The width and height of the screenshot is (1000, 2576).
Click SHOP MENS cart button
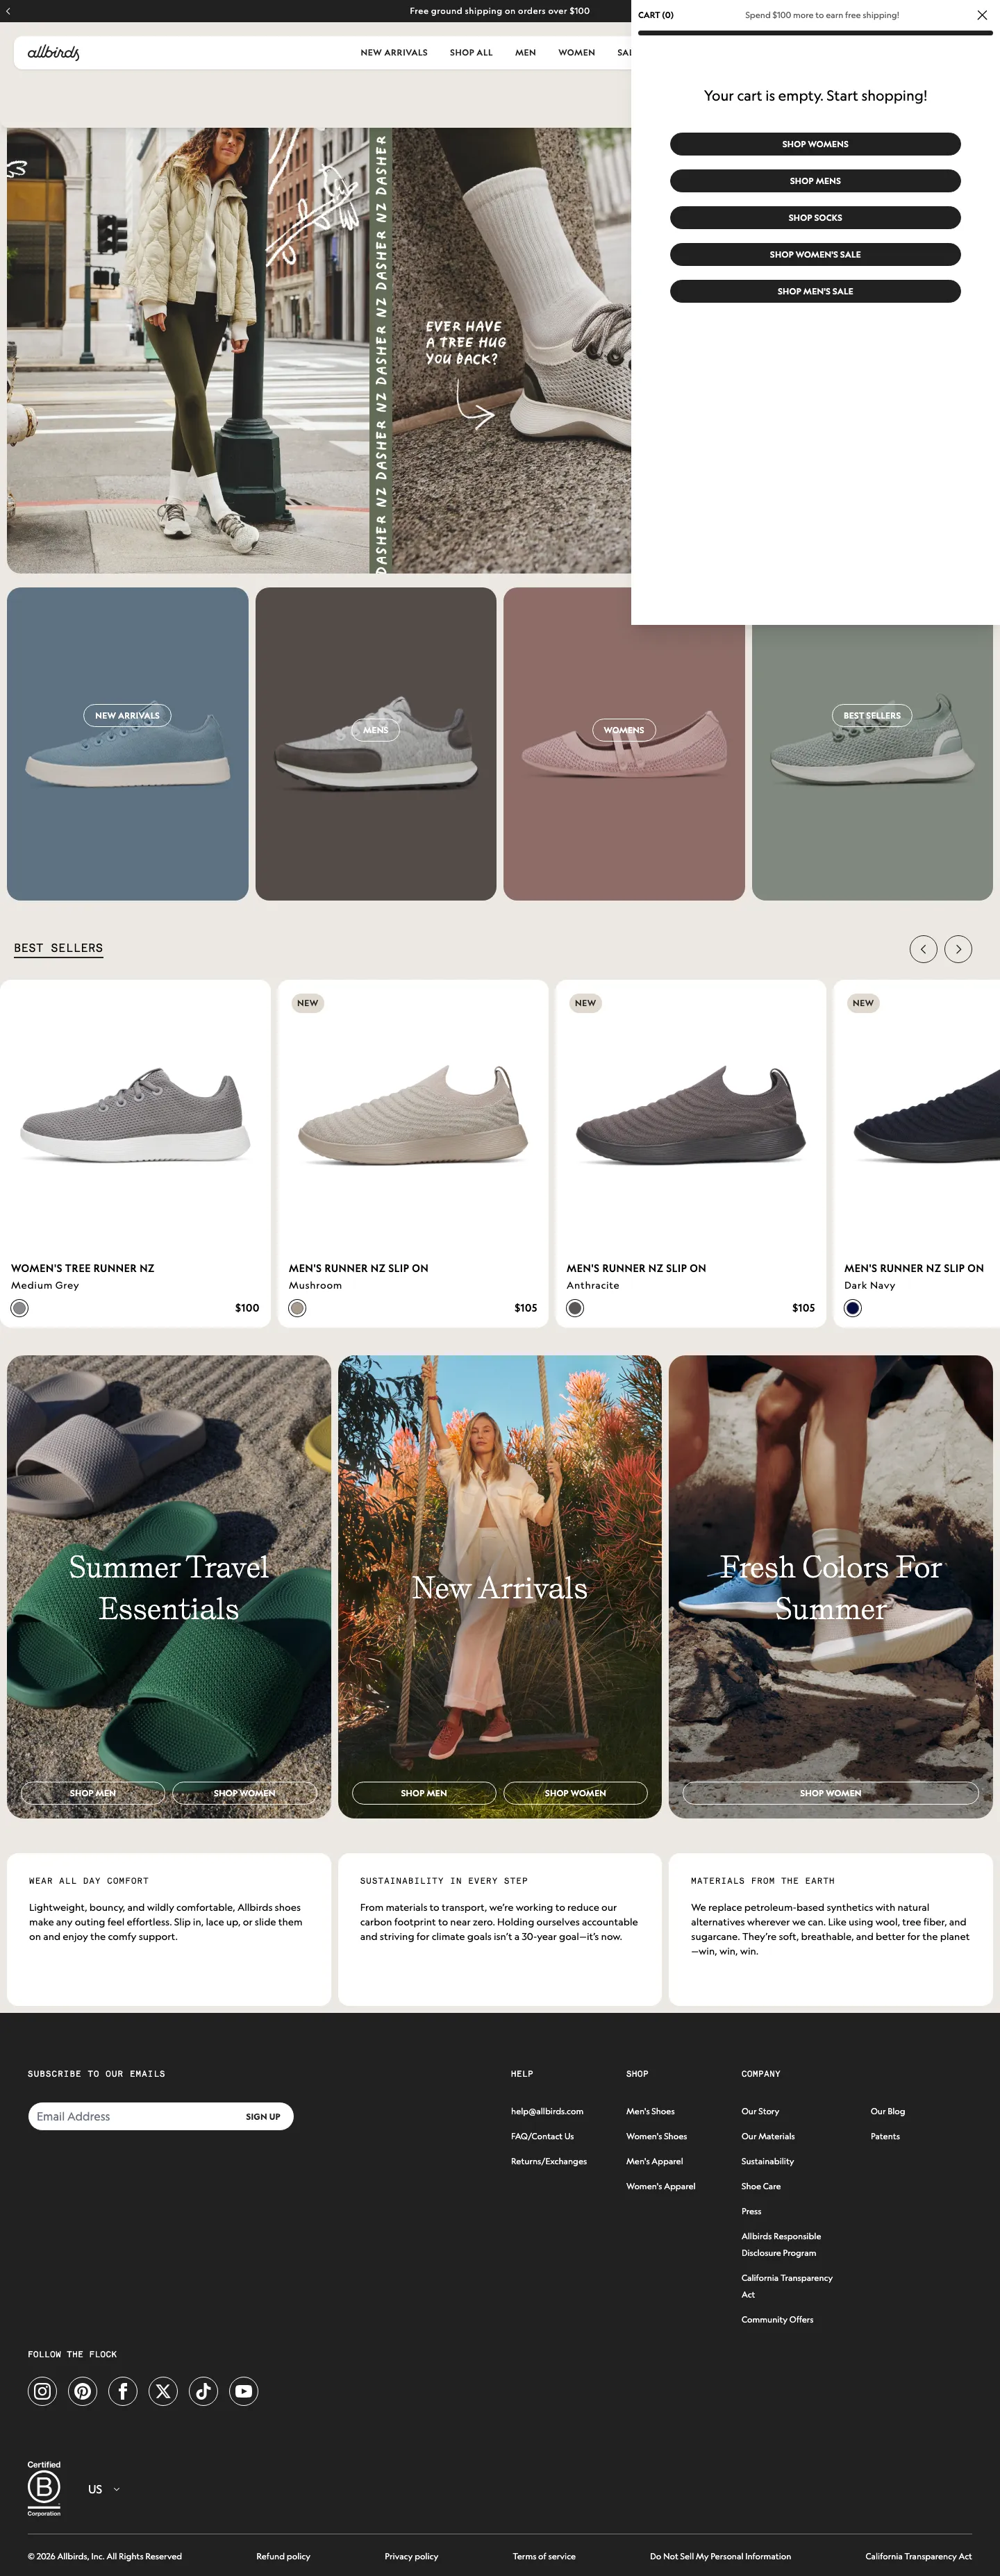pos(815,181)
